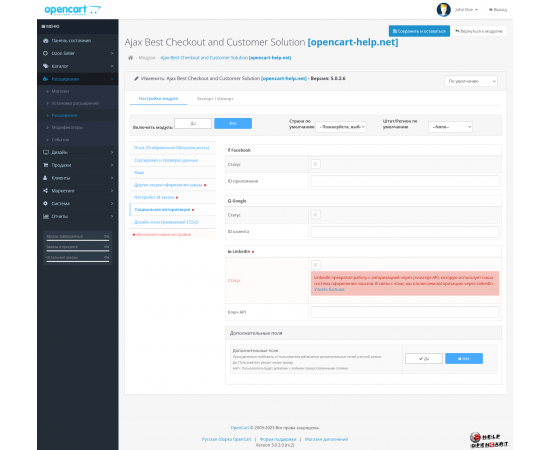The height and width of the screenshot is (450, 550).
Task: Click the Help OpenCart logo in footer
Action: pos(489,440)
